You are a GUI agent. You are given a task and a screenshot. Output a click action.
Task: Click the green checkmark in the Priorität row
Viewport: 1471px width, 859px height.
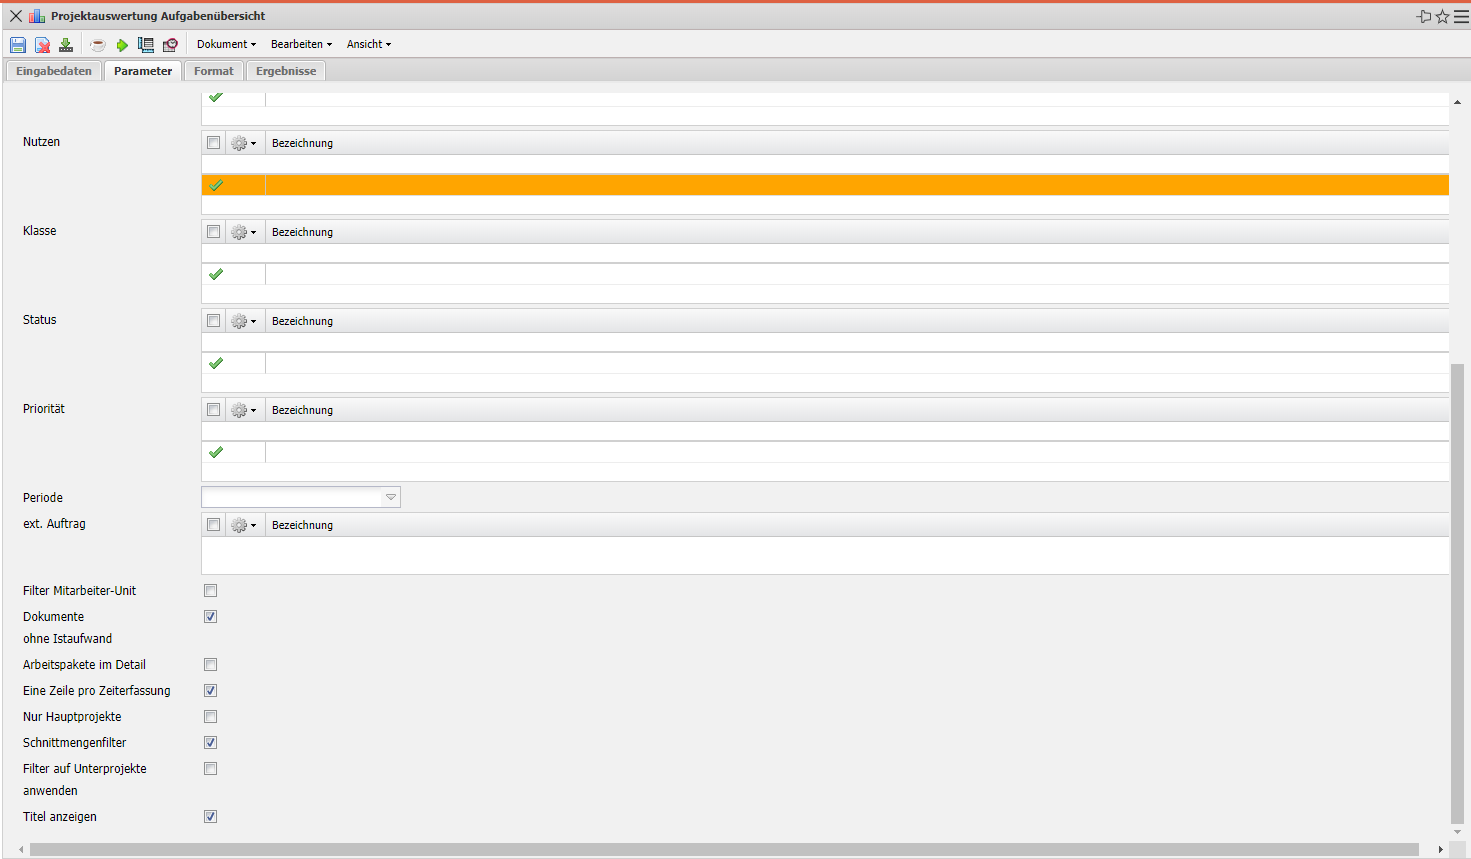(x=216, y=452)
